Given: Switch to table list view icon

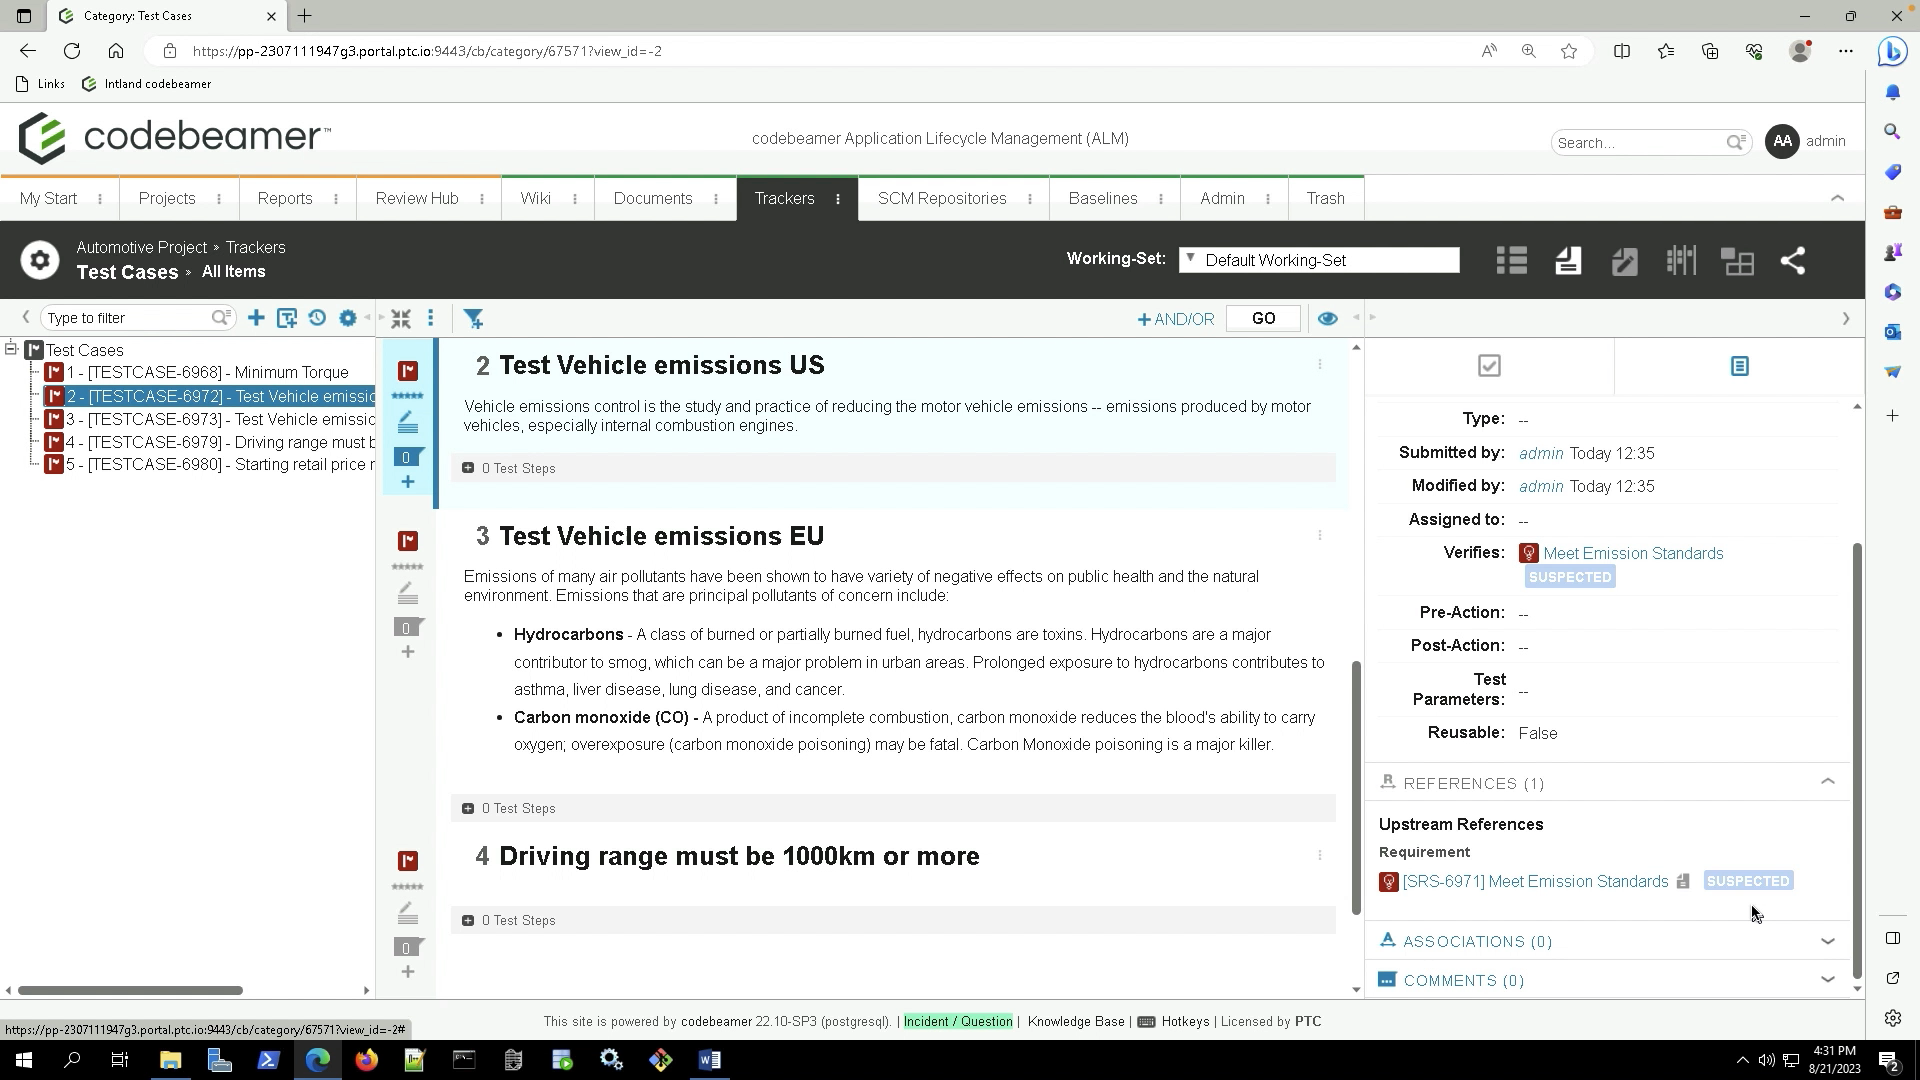Looking at the screenshot, I should (x=1511, y=261).
